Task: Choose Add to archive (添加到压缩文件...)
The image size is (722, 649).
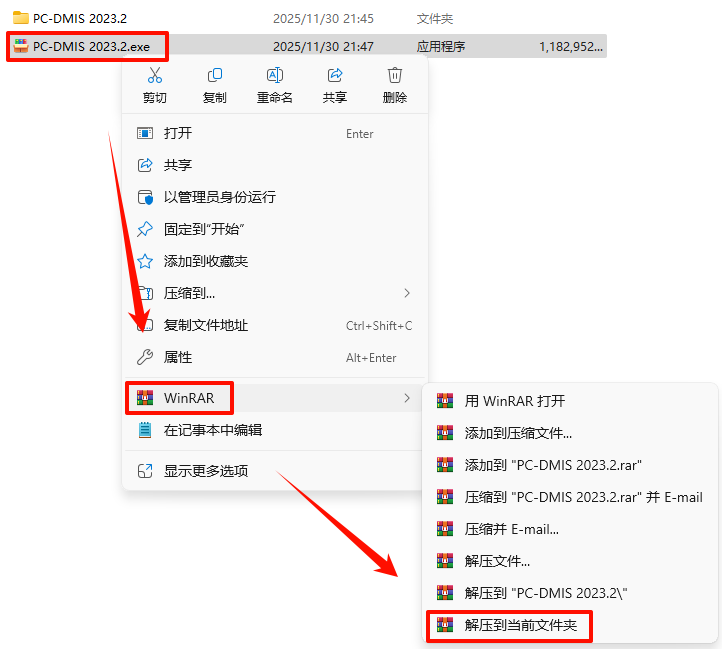Action: pos(570,433)
